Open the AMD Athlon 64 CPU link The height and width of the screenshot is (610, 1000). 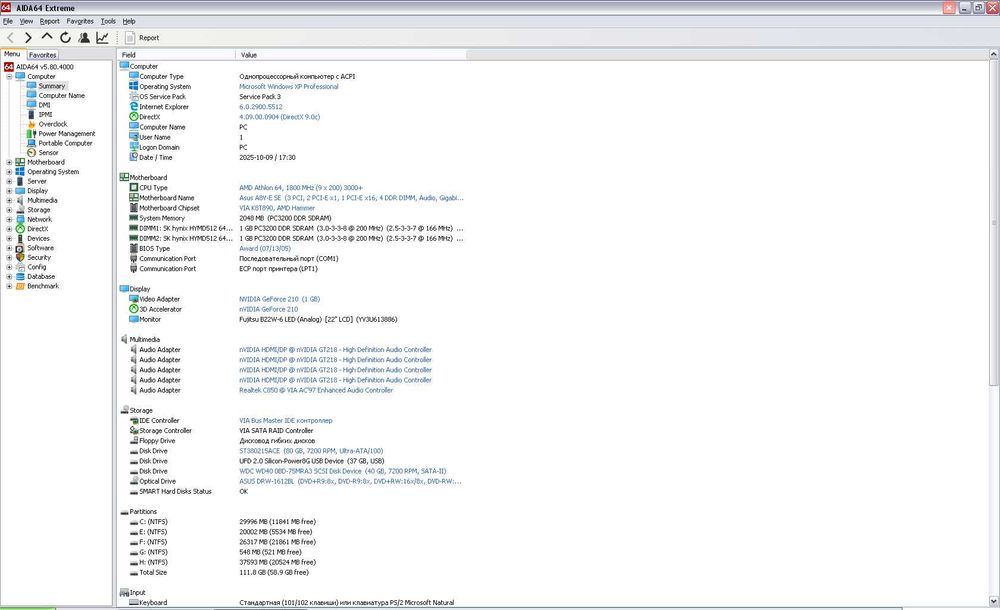click(x=300, y=188)
